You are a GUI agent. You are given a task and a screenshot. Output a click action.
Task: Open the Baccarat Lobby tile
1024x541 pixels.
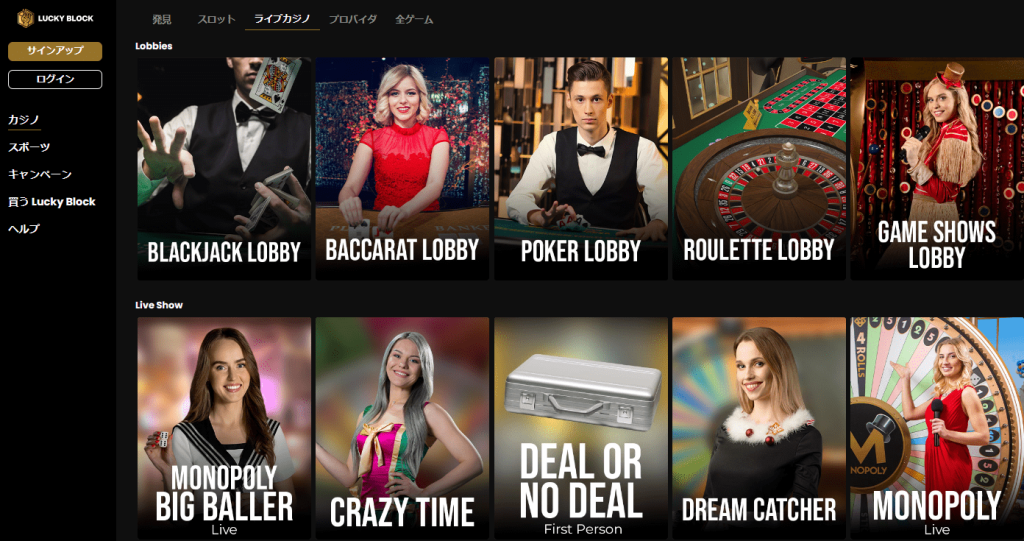[402, 169]
